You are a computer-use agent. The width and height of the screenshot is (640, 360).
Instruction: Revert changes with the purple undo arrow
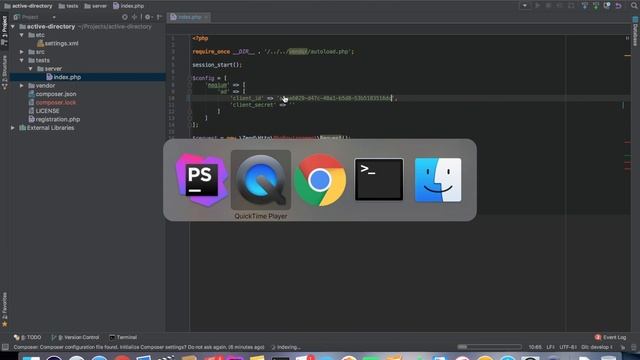coord(618,6)
